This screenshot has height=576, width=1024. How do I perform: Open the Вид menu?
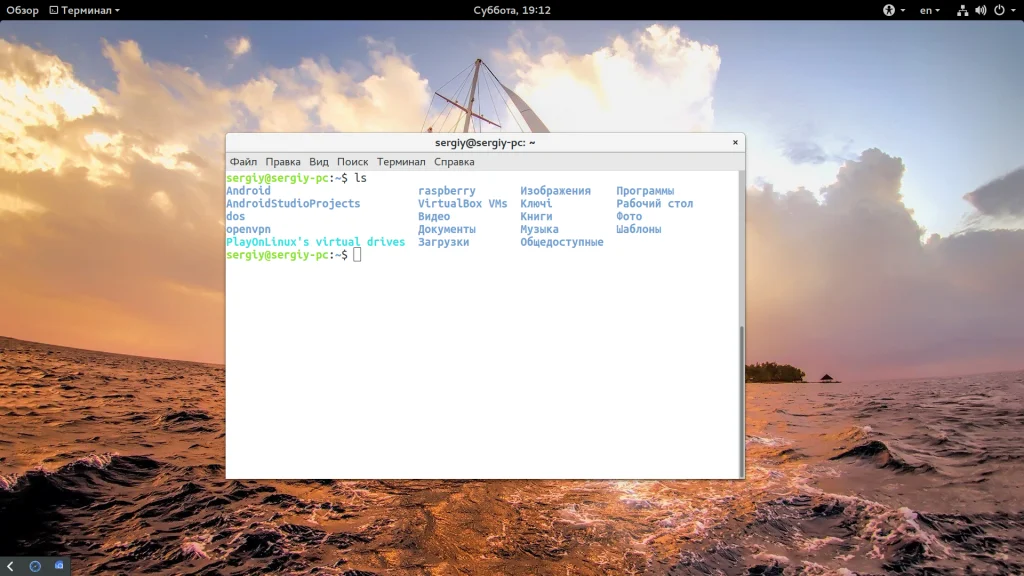(319, 162)
